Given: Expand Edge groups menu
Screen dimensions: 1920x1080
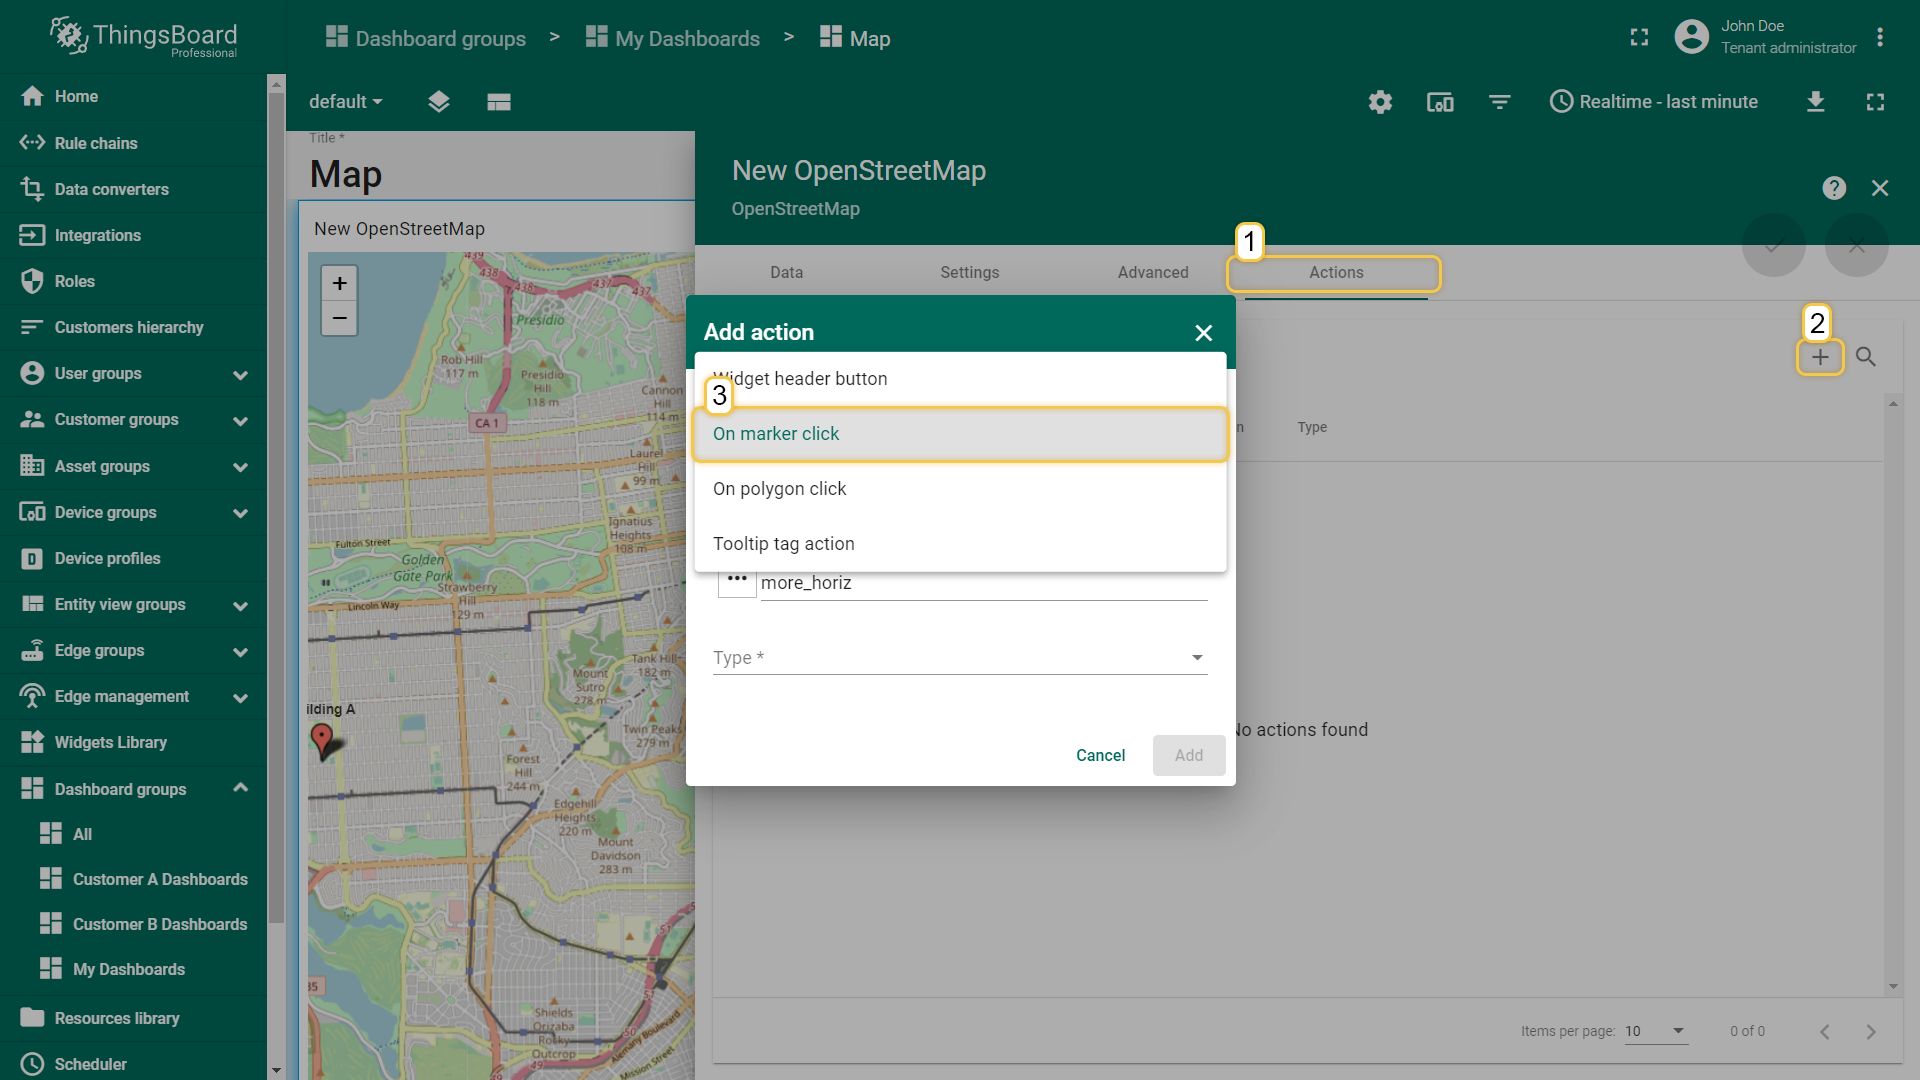Looking at the screenshot, I should [x=240, y=652].
